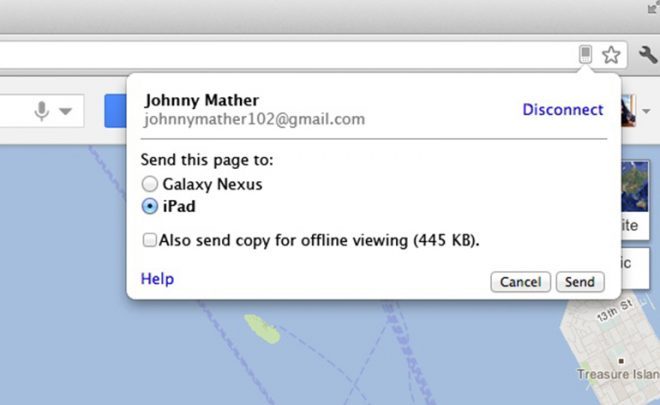Click the small green island on the map
Viewport: 660px width, 405px height.
pyautogui.click(x=262, y=329)
